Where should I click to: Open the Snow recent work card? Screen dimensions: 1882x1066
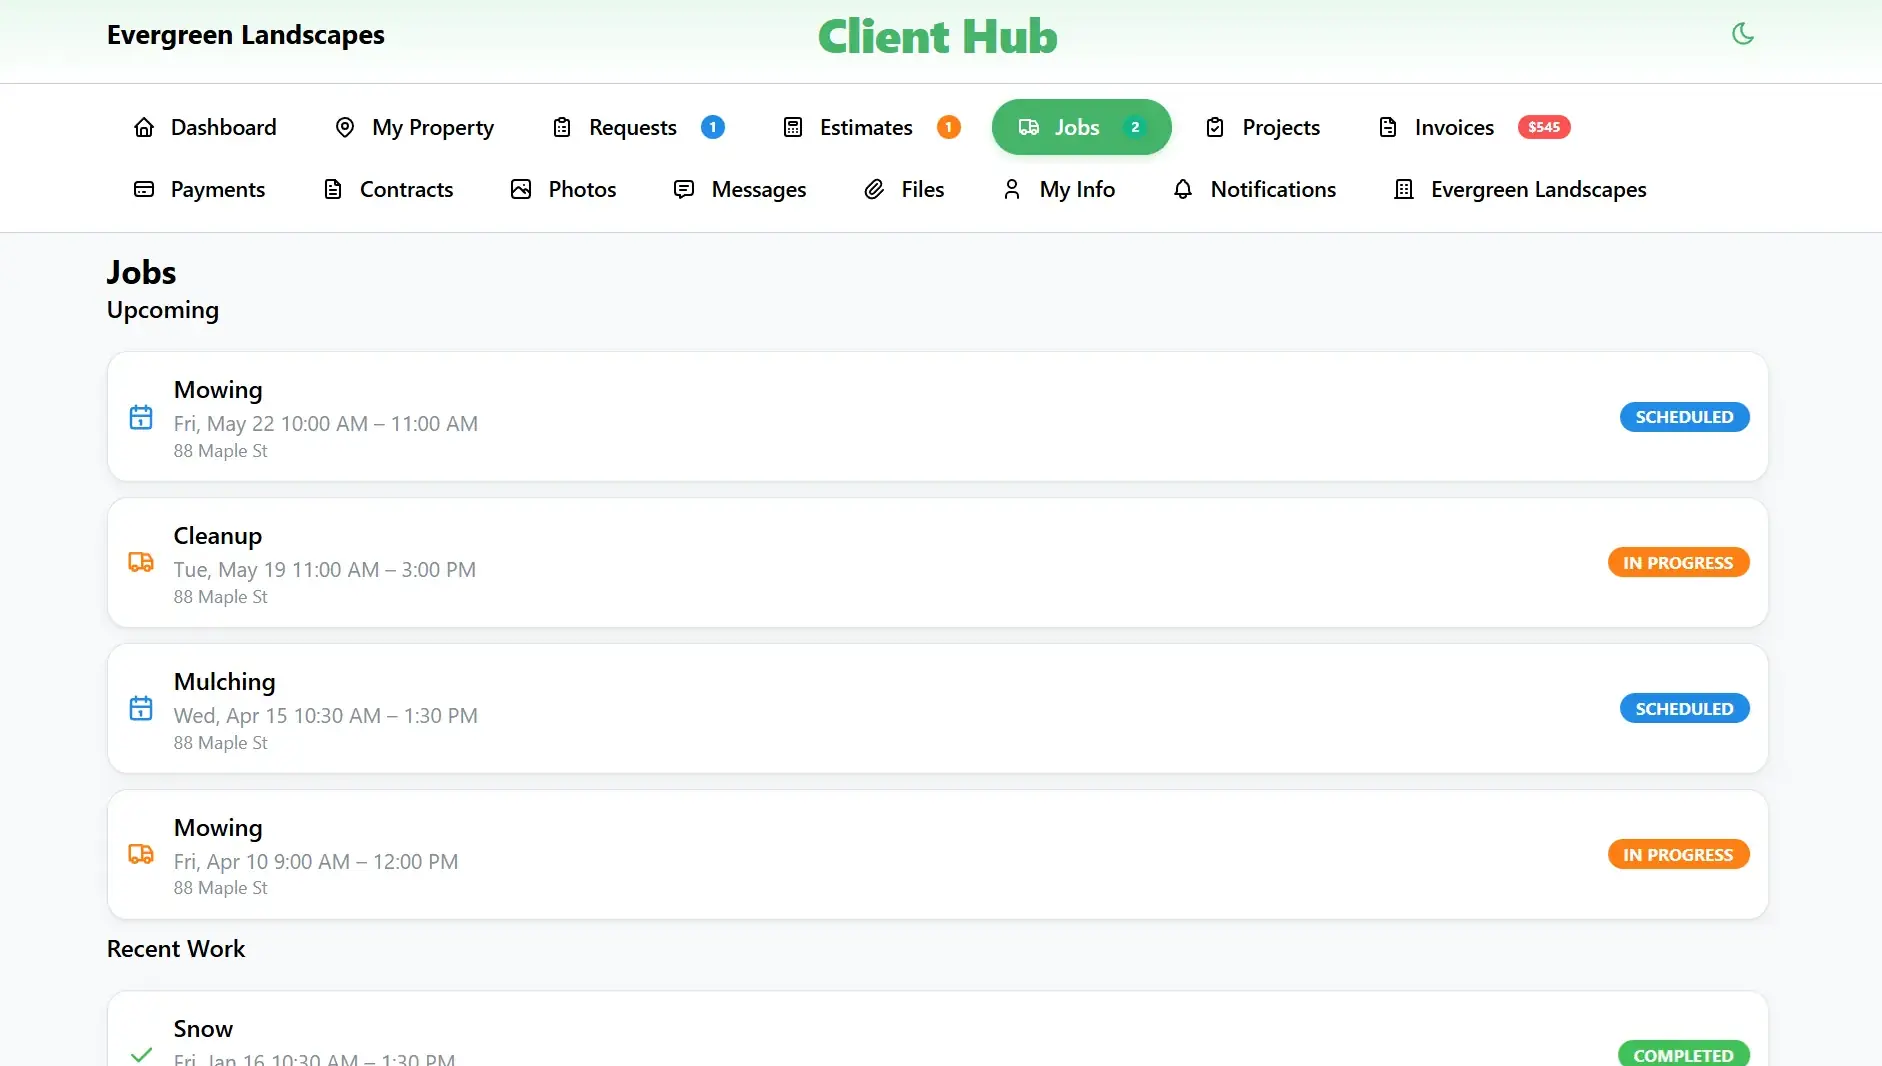(938, 1029)
